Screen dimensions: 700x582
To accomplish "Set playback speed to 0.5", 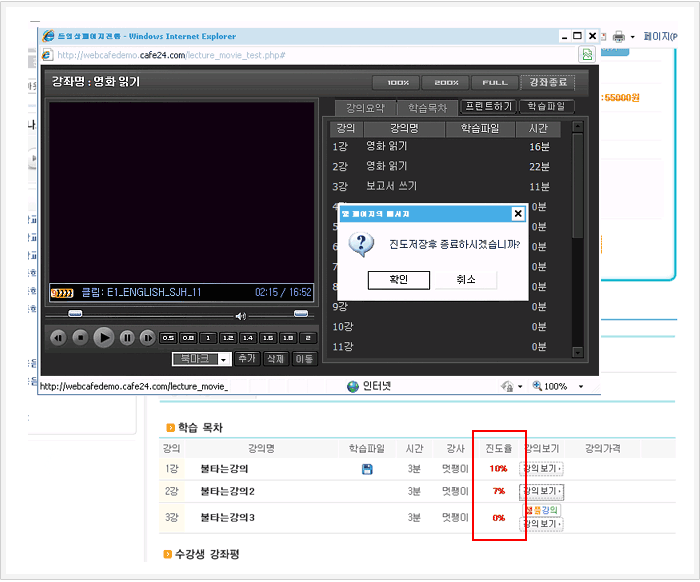I will click(x=168, y=338).
